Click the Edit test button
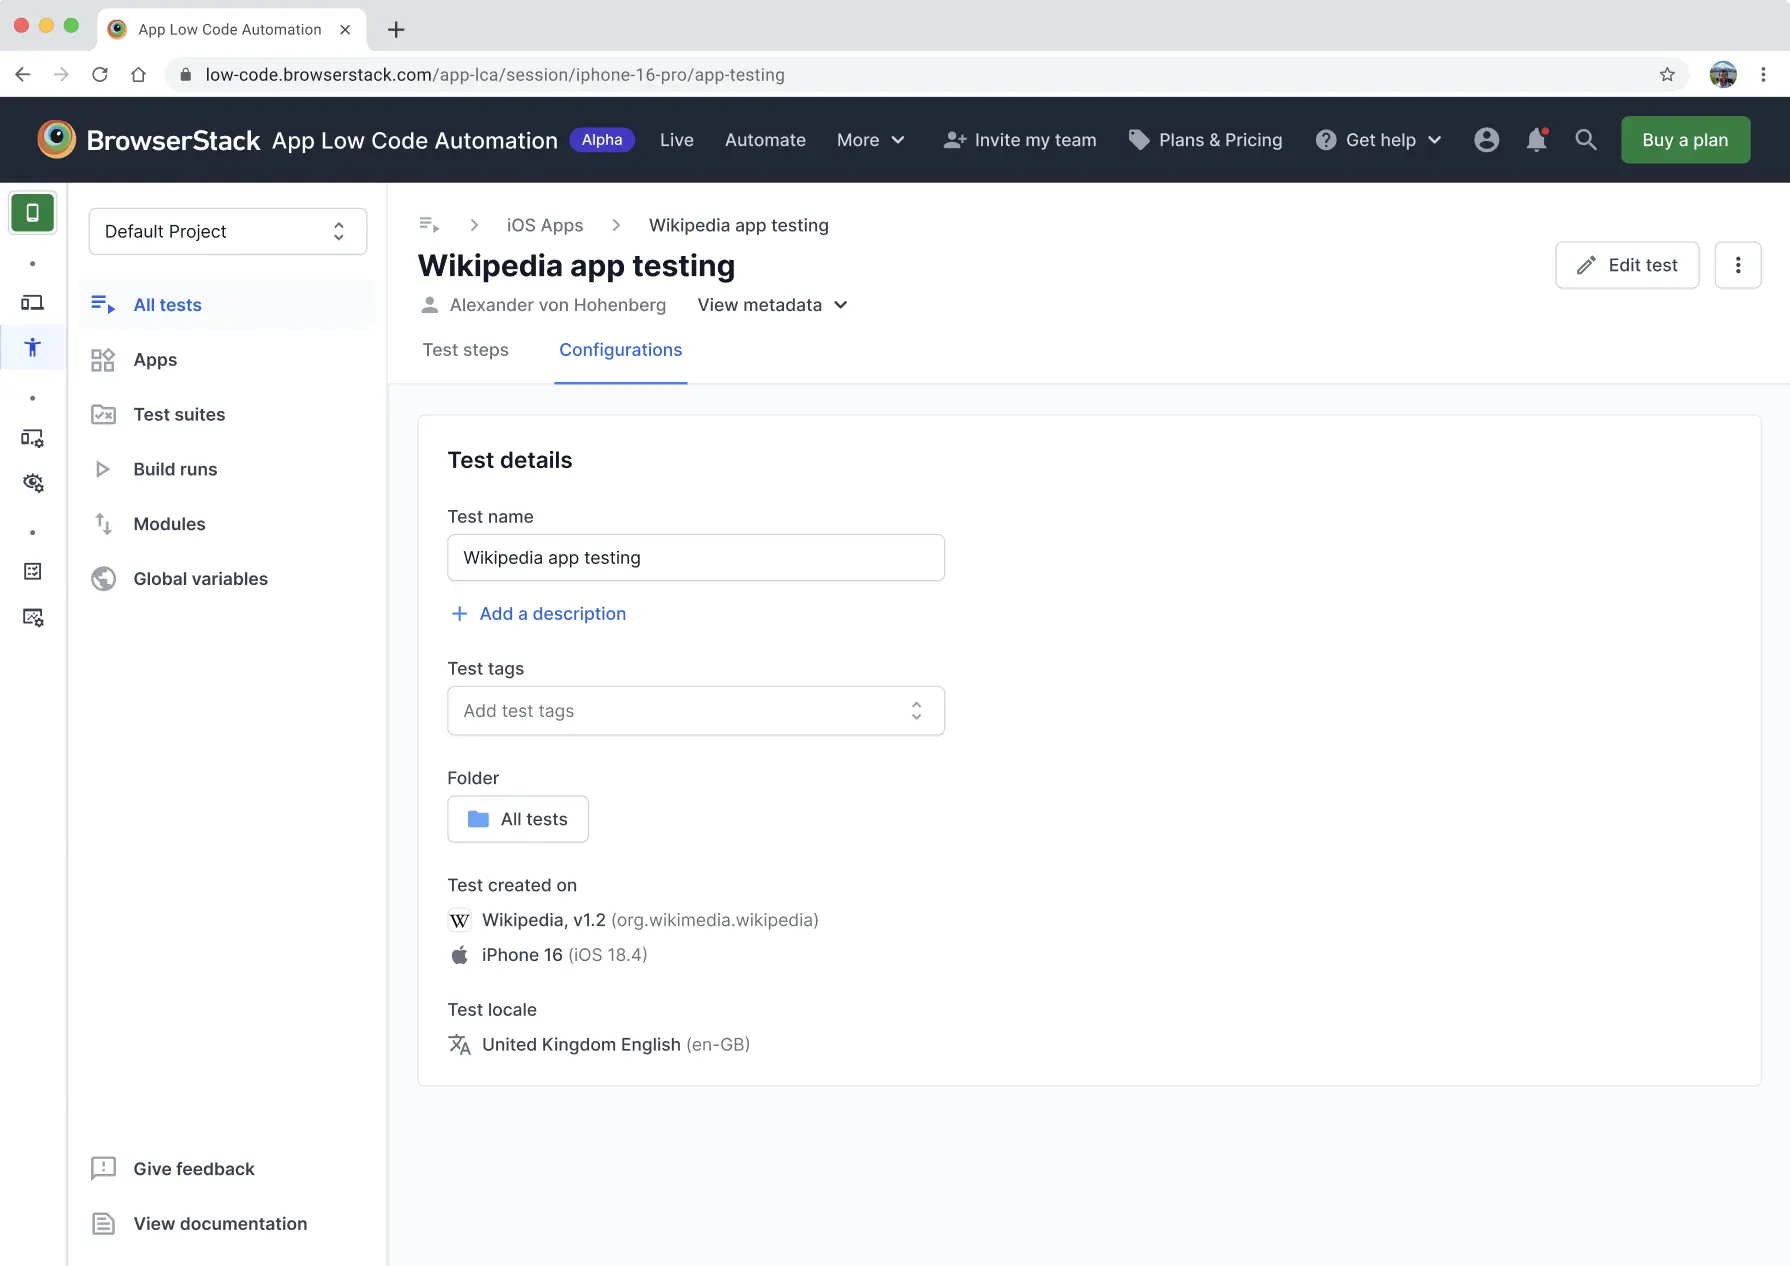The width and height of the screenshot is (1790, 1266). tap(1626, 265)
